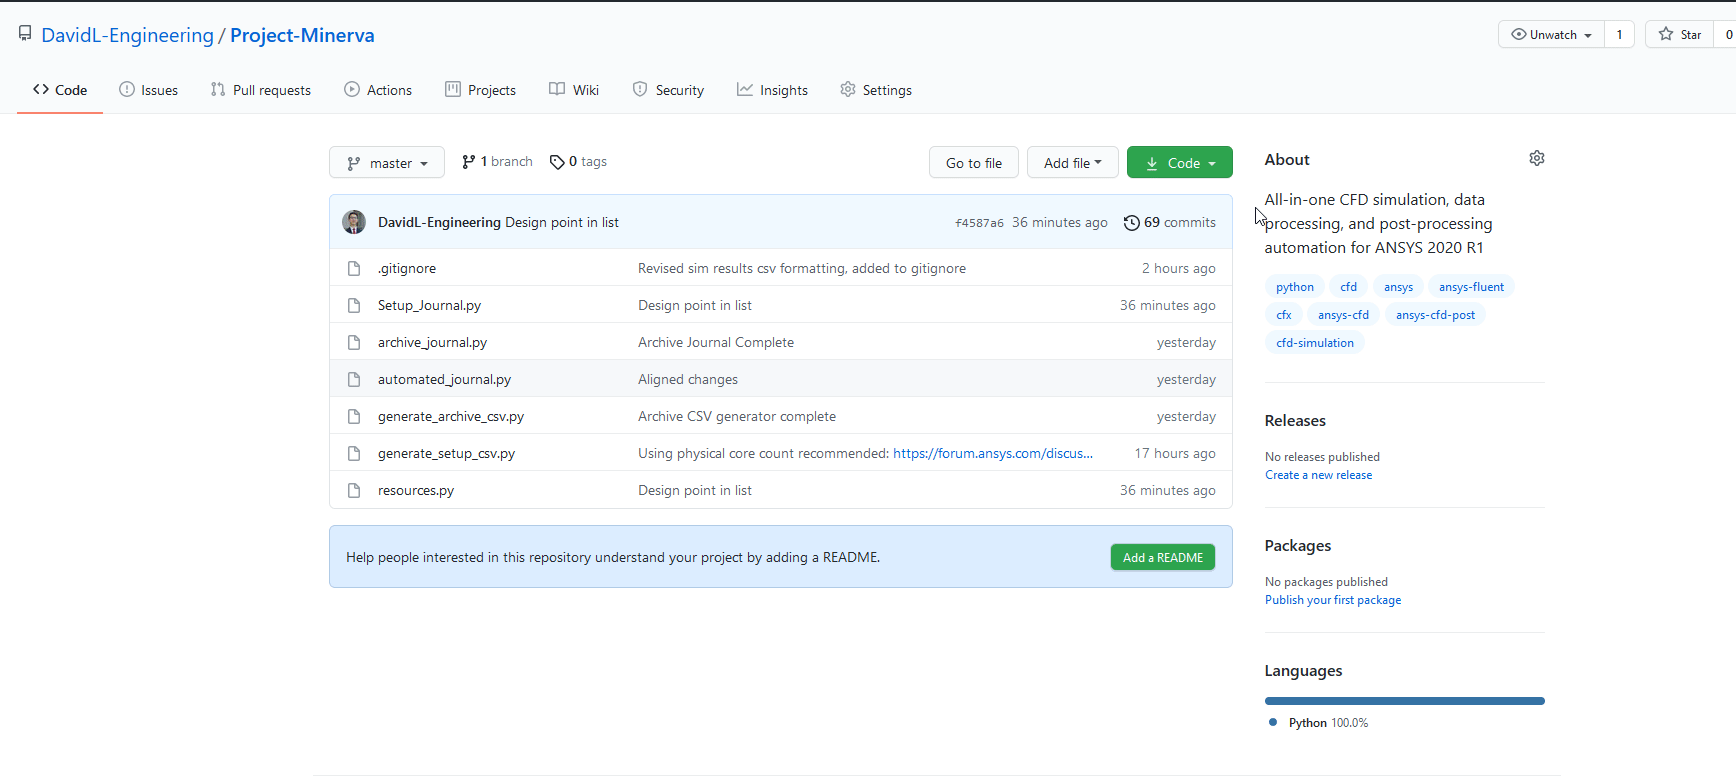Click the 0 tags link
The width and height of the screenshot is (1736, 779).
coord(578,162)
